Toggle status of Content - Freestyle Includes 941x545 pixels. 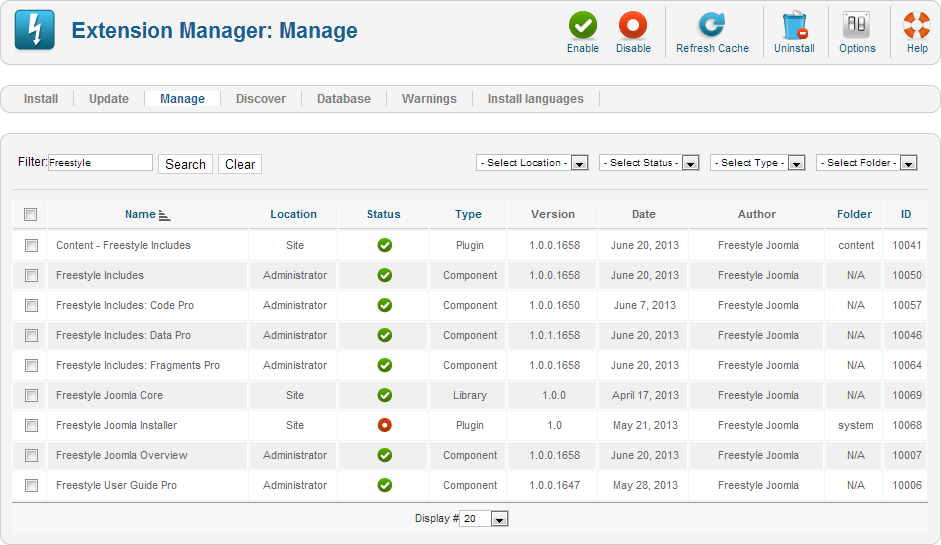(x=385, y=245)
